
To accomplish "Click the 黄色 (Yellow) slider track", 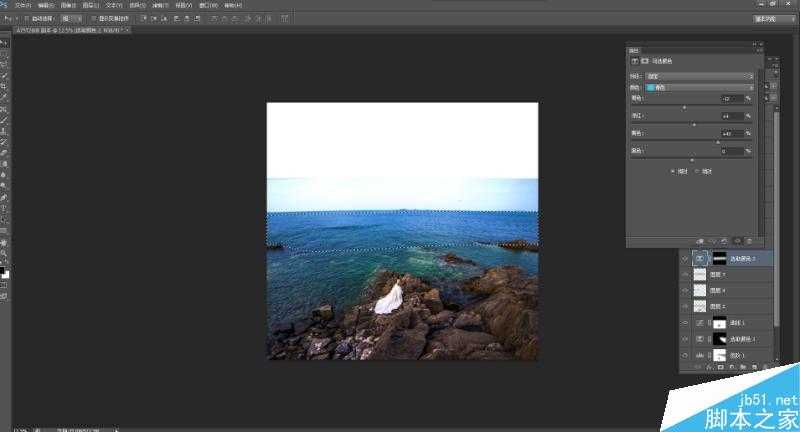I will tap(690, 142).
